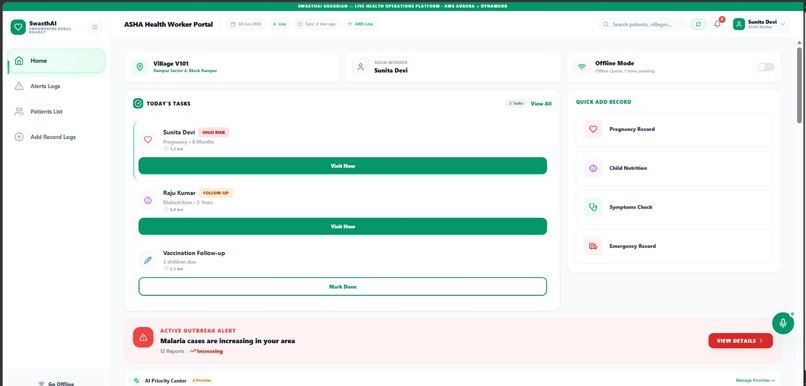The image size is (806, 386).
Task: Open Child Nutrition quick add
Action: 674,168
